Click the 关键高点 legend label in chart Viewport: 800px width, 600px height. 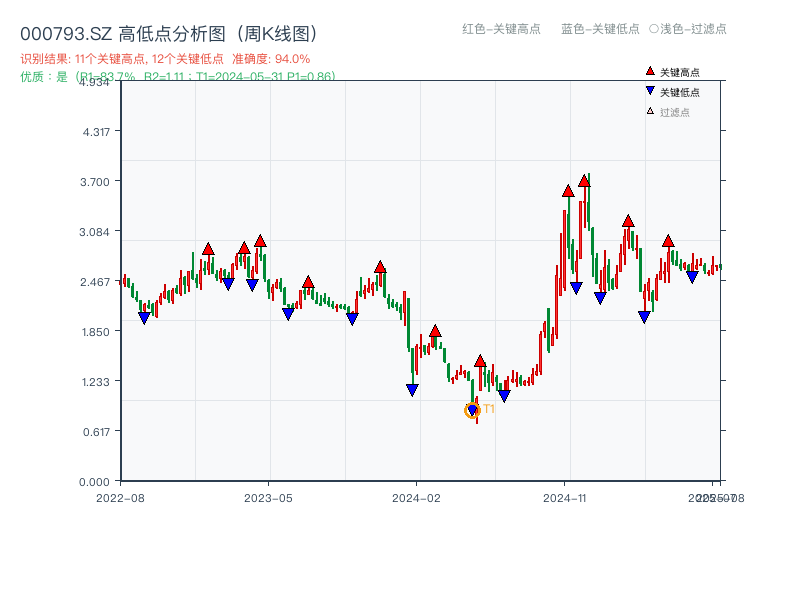pos(680,72)
